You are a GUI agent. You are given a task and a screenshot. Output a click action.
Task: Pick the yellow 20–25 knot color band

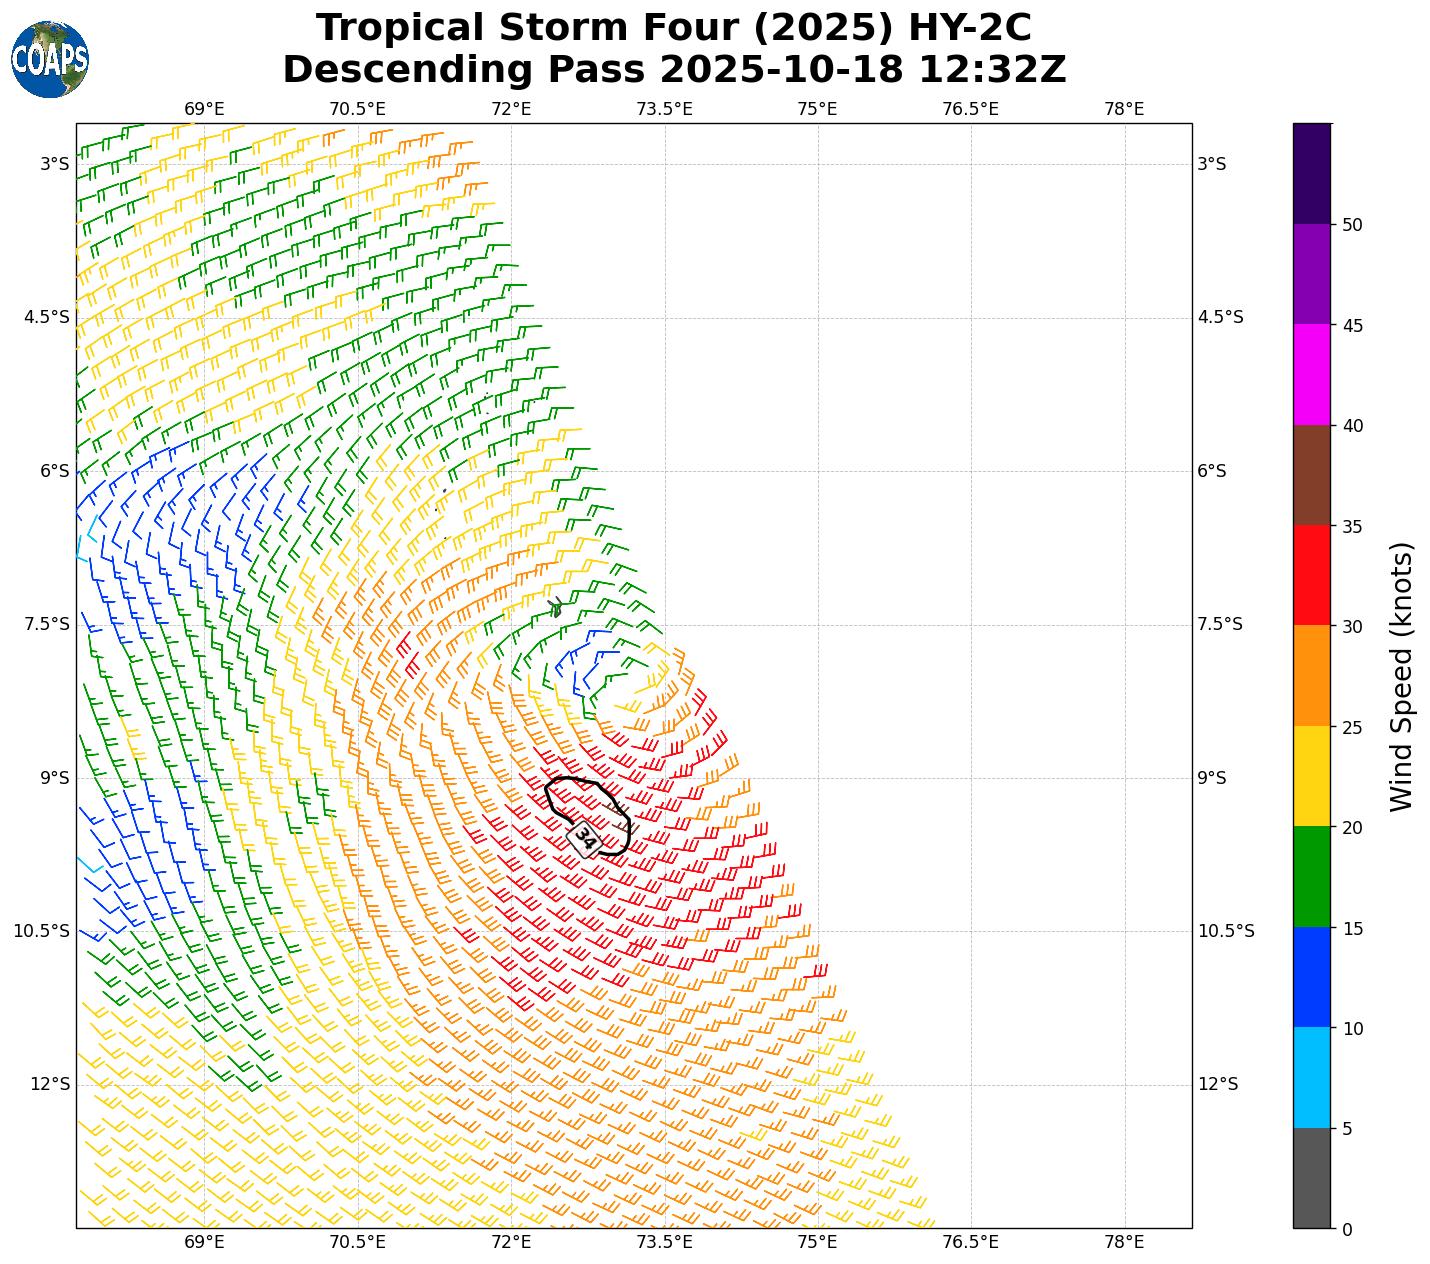tap(1311, 776)
